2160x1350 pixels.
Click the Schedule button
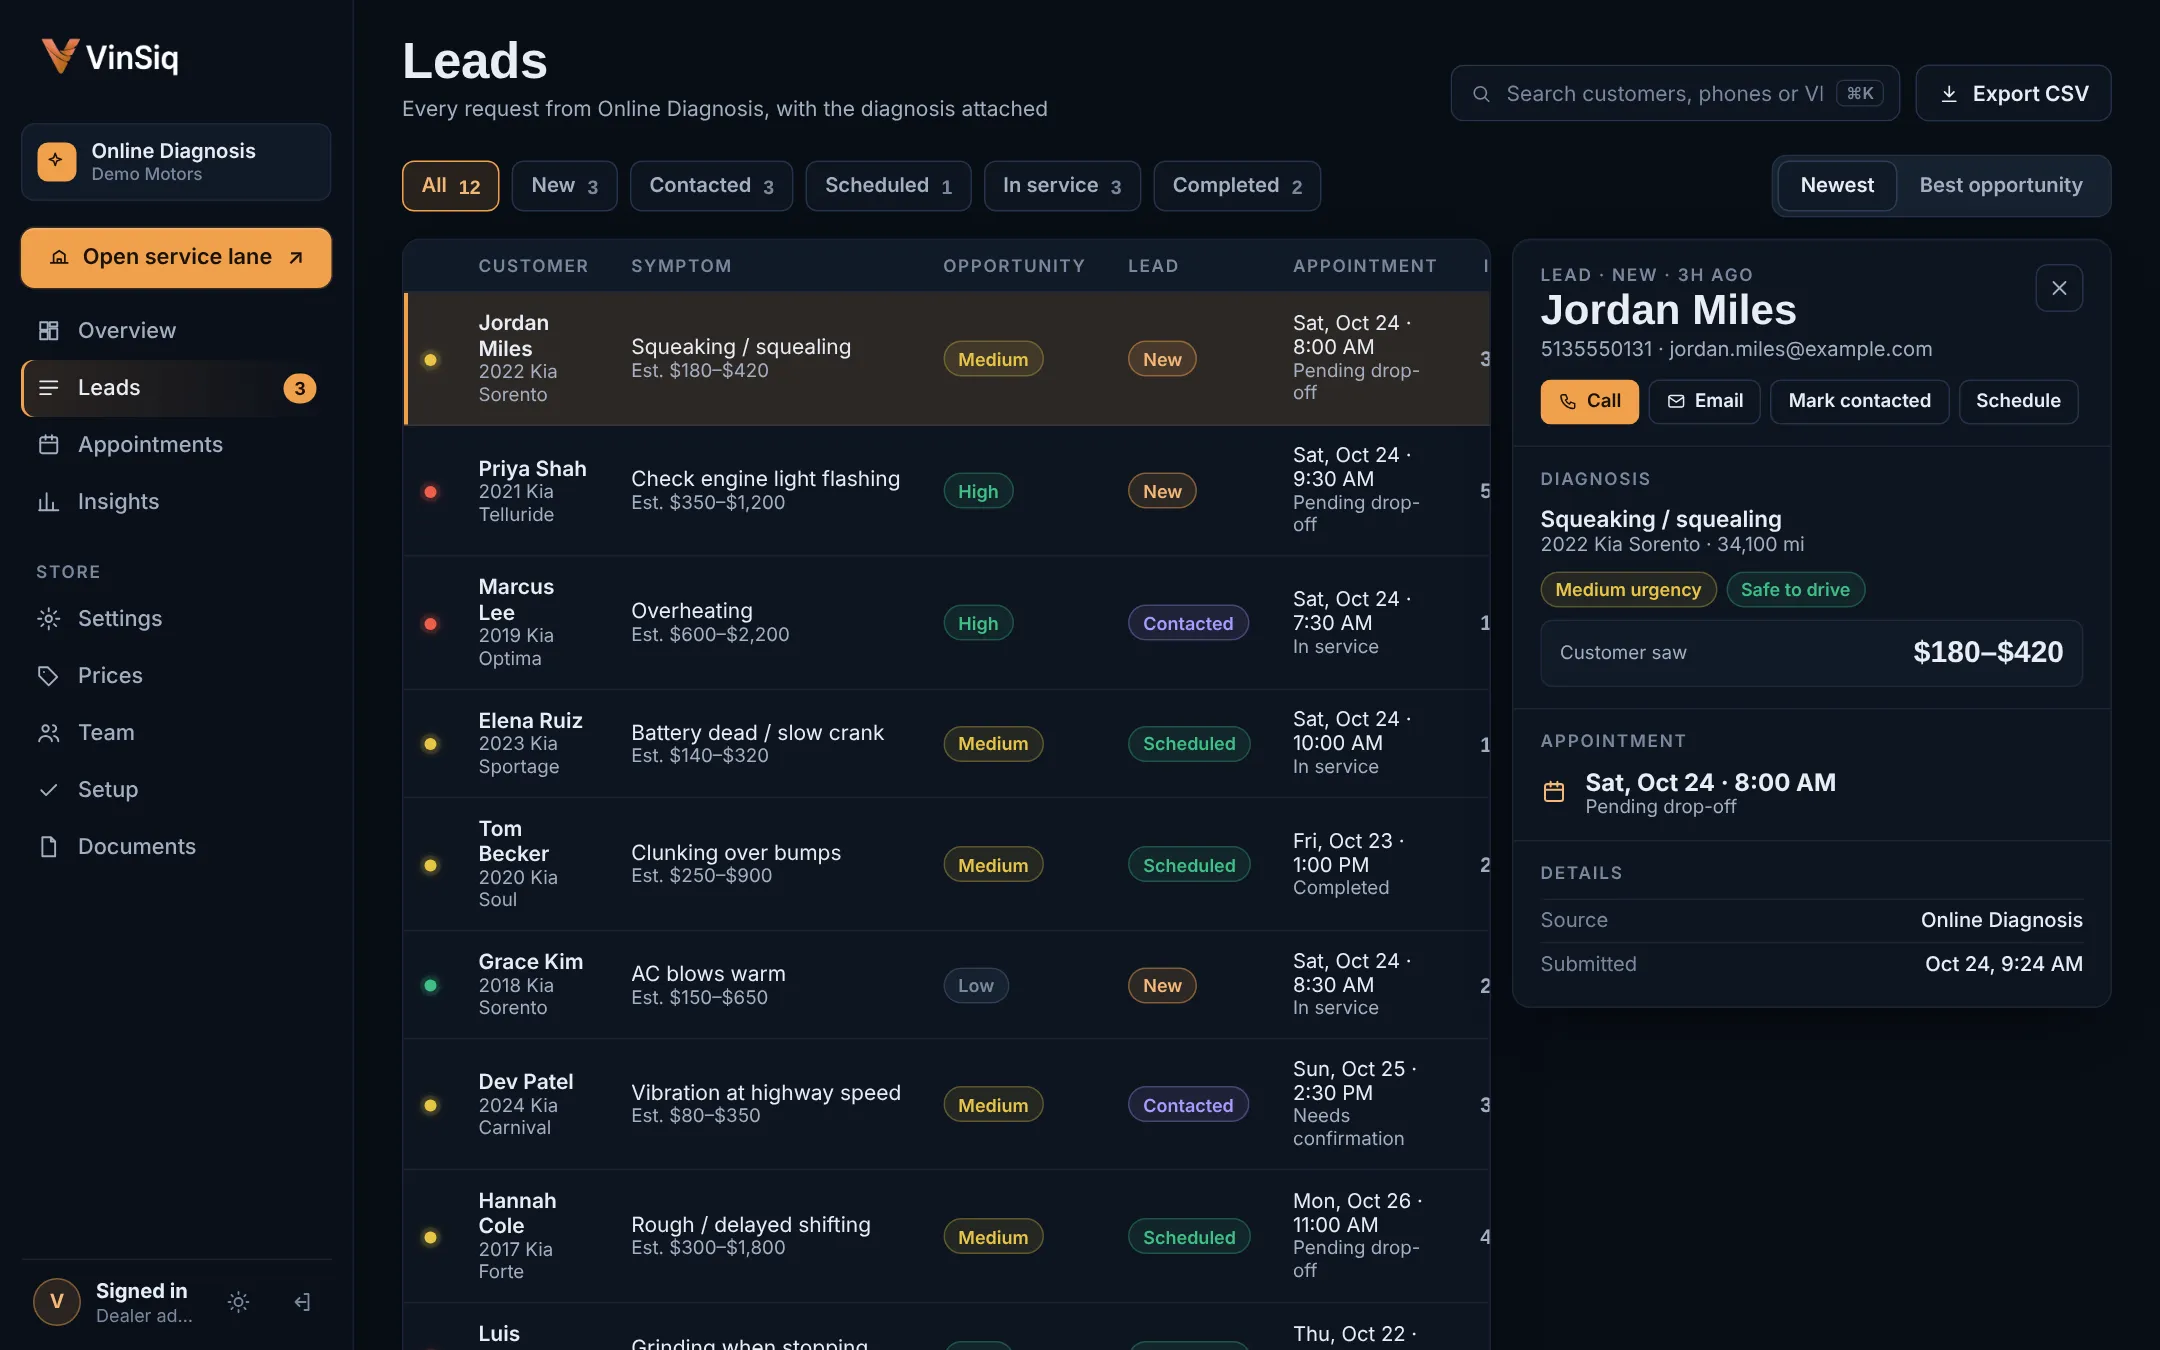coord(2018,401)
